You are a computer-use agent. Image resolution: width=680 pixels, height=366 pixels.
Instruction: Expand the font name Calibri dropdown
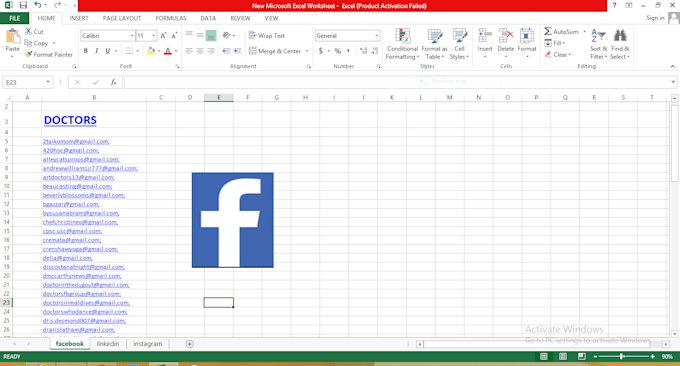(132, 36)
